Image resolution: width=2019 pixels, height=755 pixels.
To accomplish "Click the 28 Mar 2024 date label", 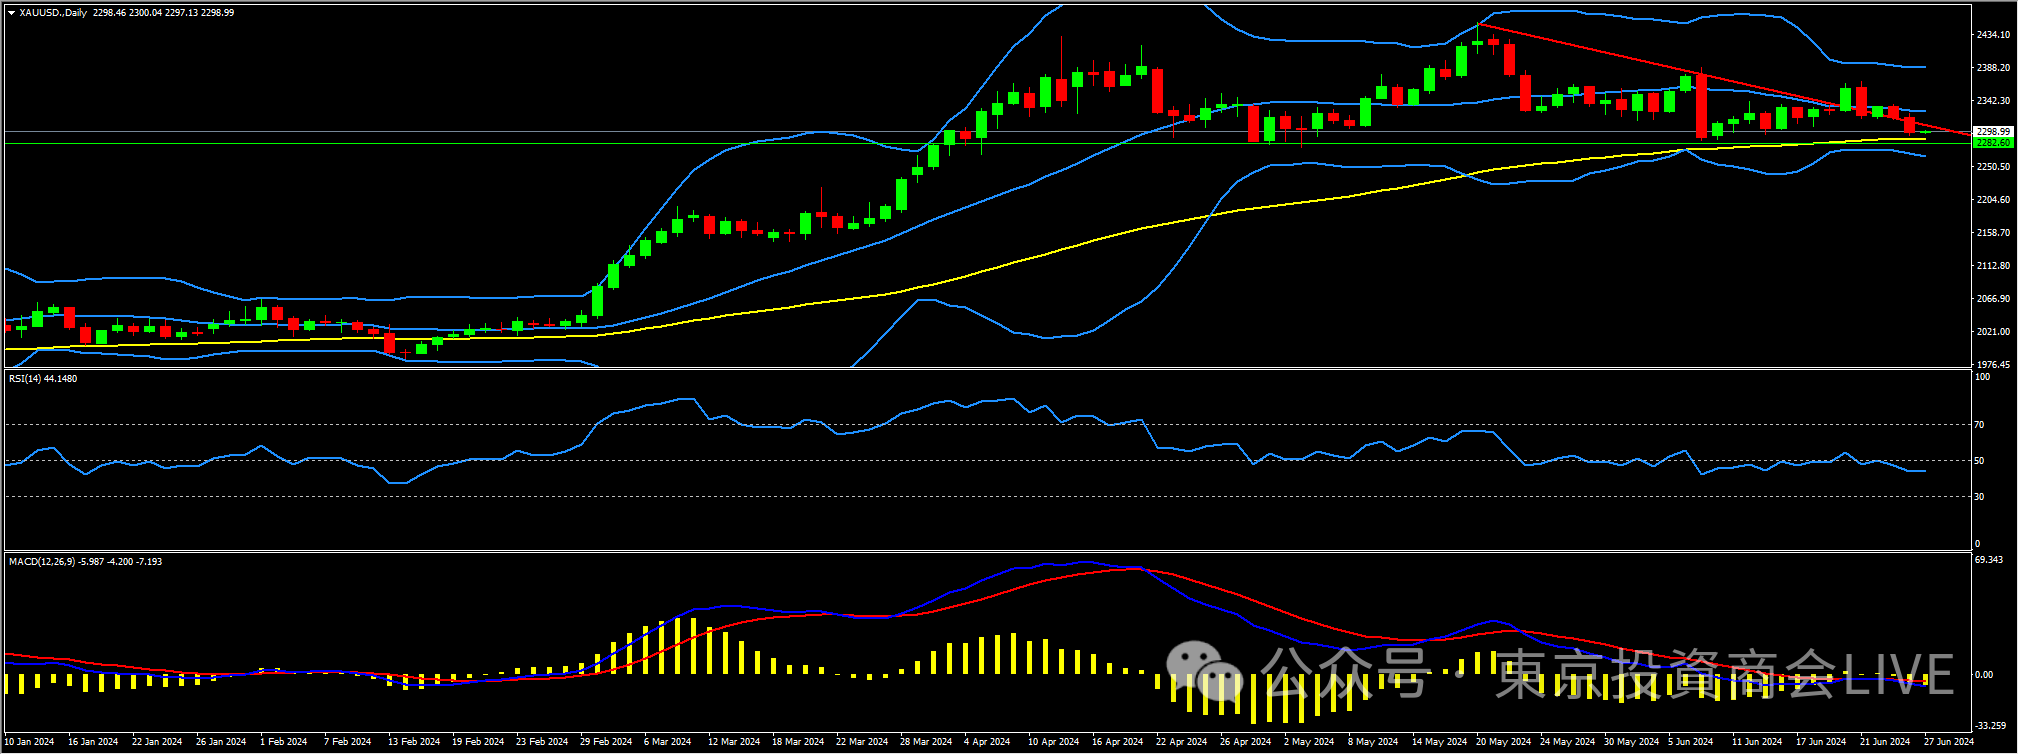I will pyautogui.click(x=926, y=742).
